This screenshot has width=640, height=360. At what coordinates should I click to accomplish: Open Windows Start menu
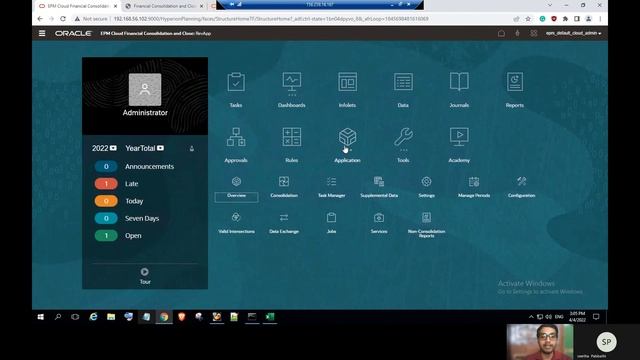pos(40,317)
